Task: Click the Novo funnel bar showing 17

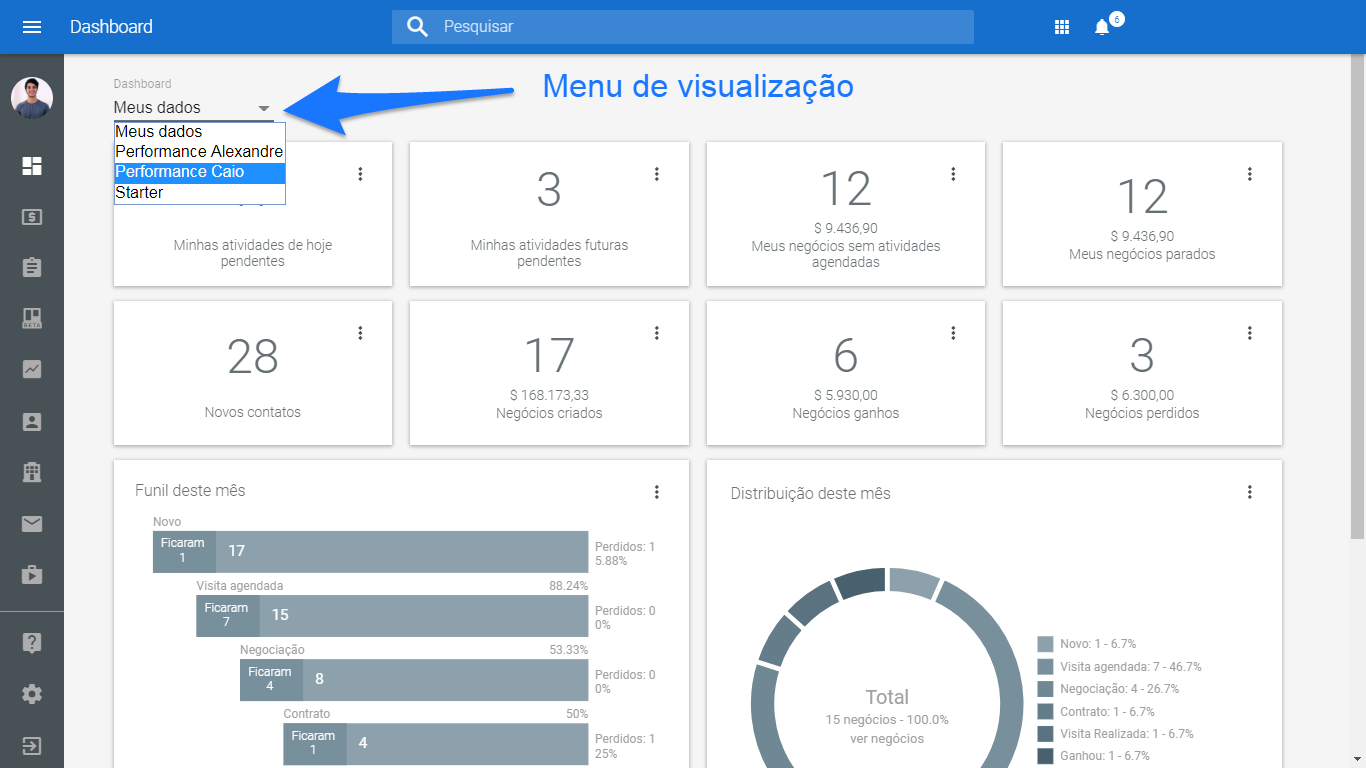Action: 402,551
